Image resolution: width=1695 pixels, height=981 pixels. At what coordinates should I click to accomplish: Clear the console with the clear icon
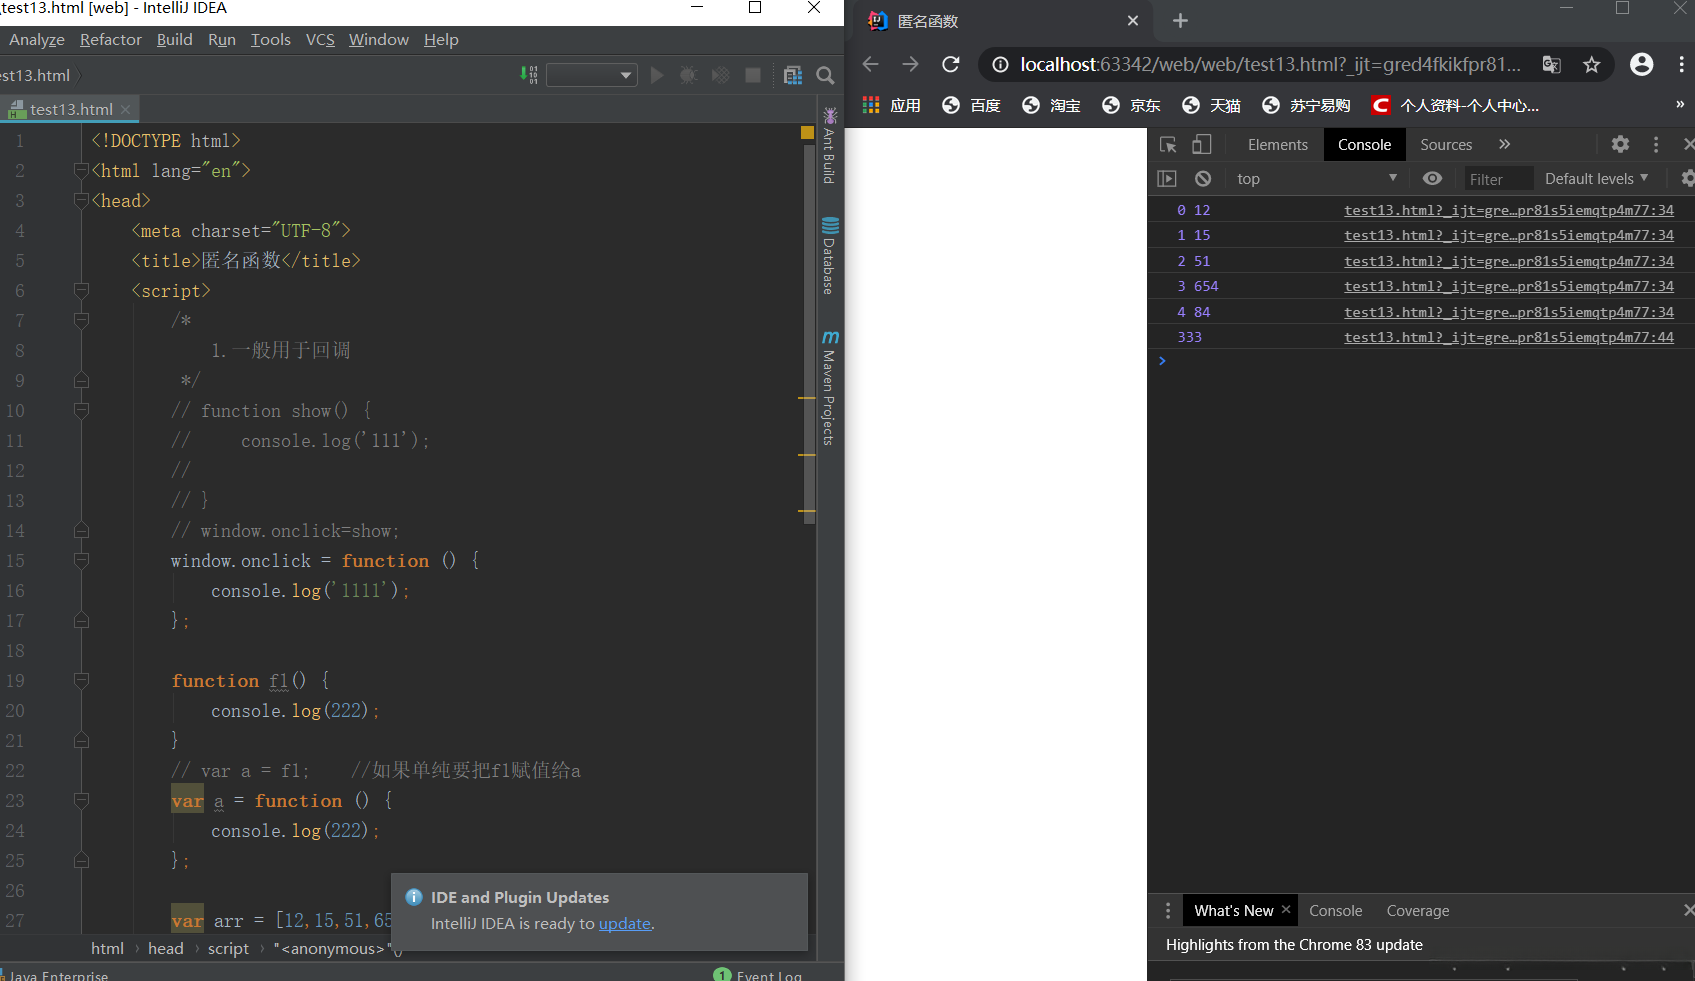tap(1203, 178)
